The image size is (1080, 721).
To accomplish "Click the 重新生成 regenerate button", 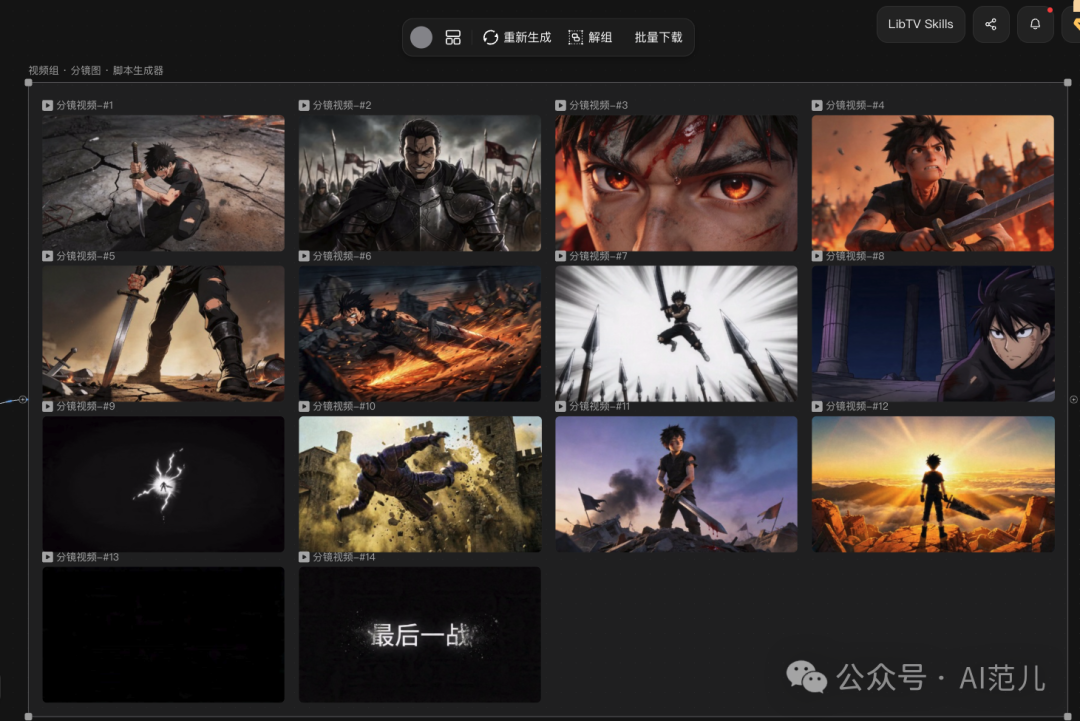I will click(517, 37).
